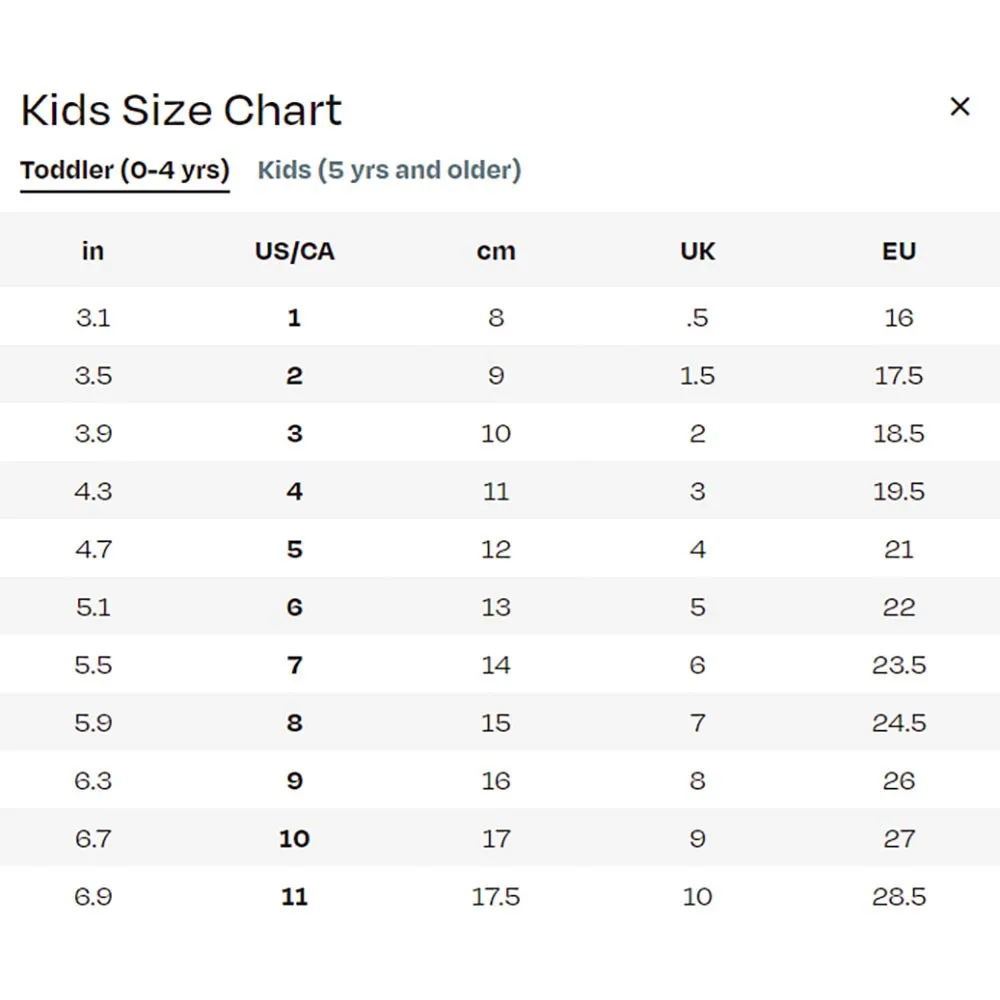Viewport: 1000px width, 1000px height.
Task: Click the 3.1 inch cell
Action: click(x=93, y=318)
